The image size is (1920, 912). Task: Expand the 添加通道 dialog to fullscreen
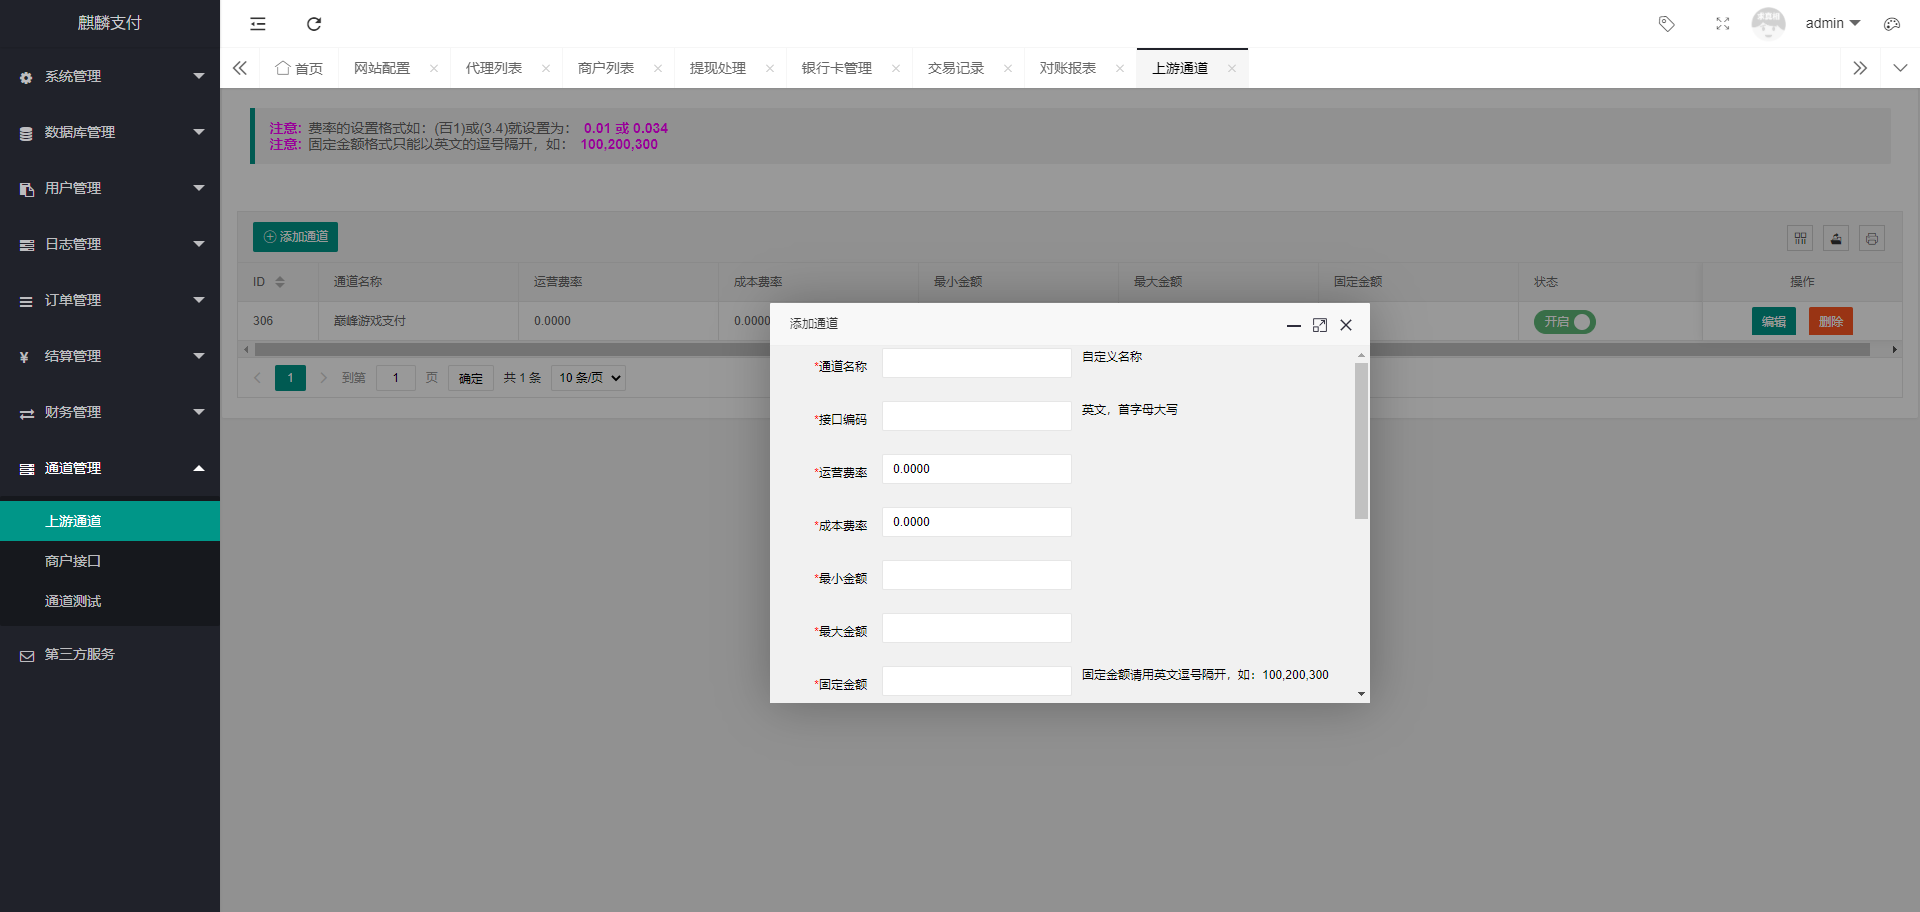(x=1320, y=324)
